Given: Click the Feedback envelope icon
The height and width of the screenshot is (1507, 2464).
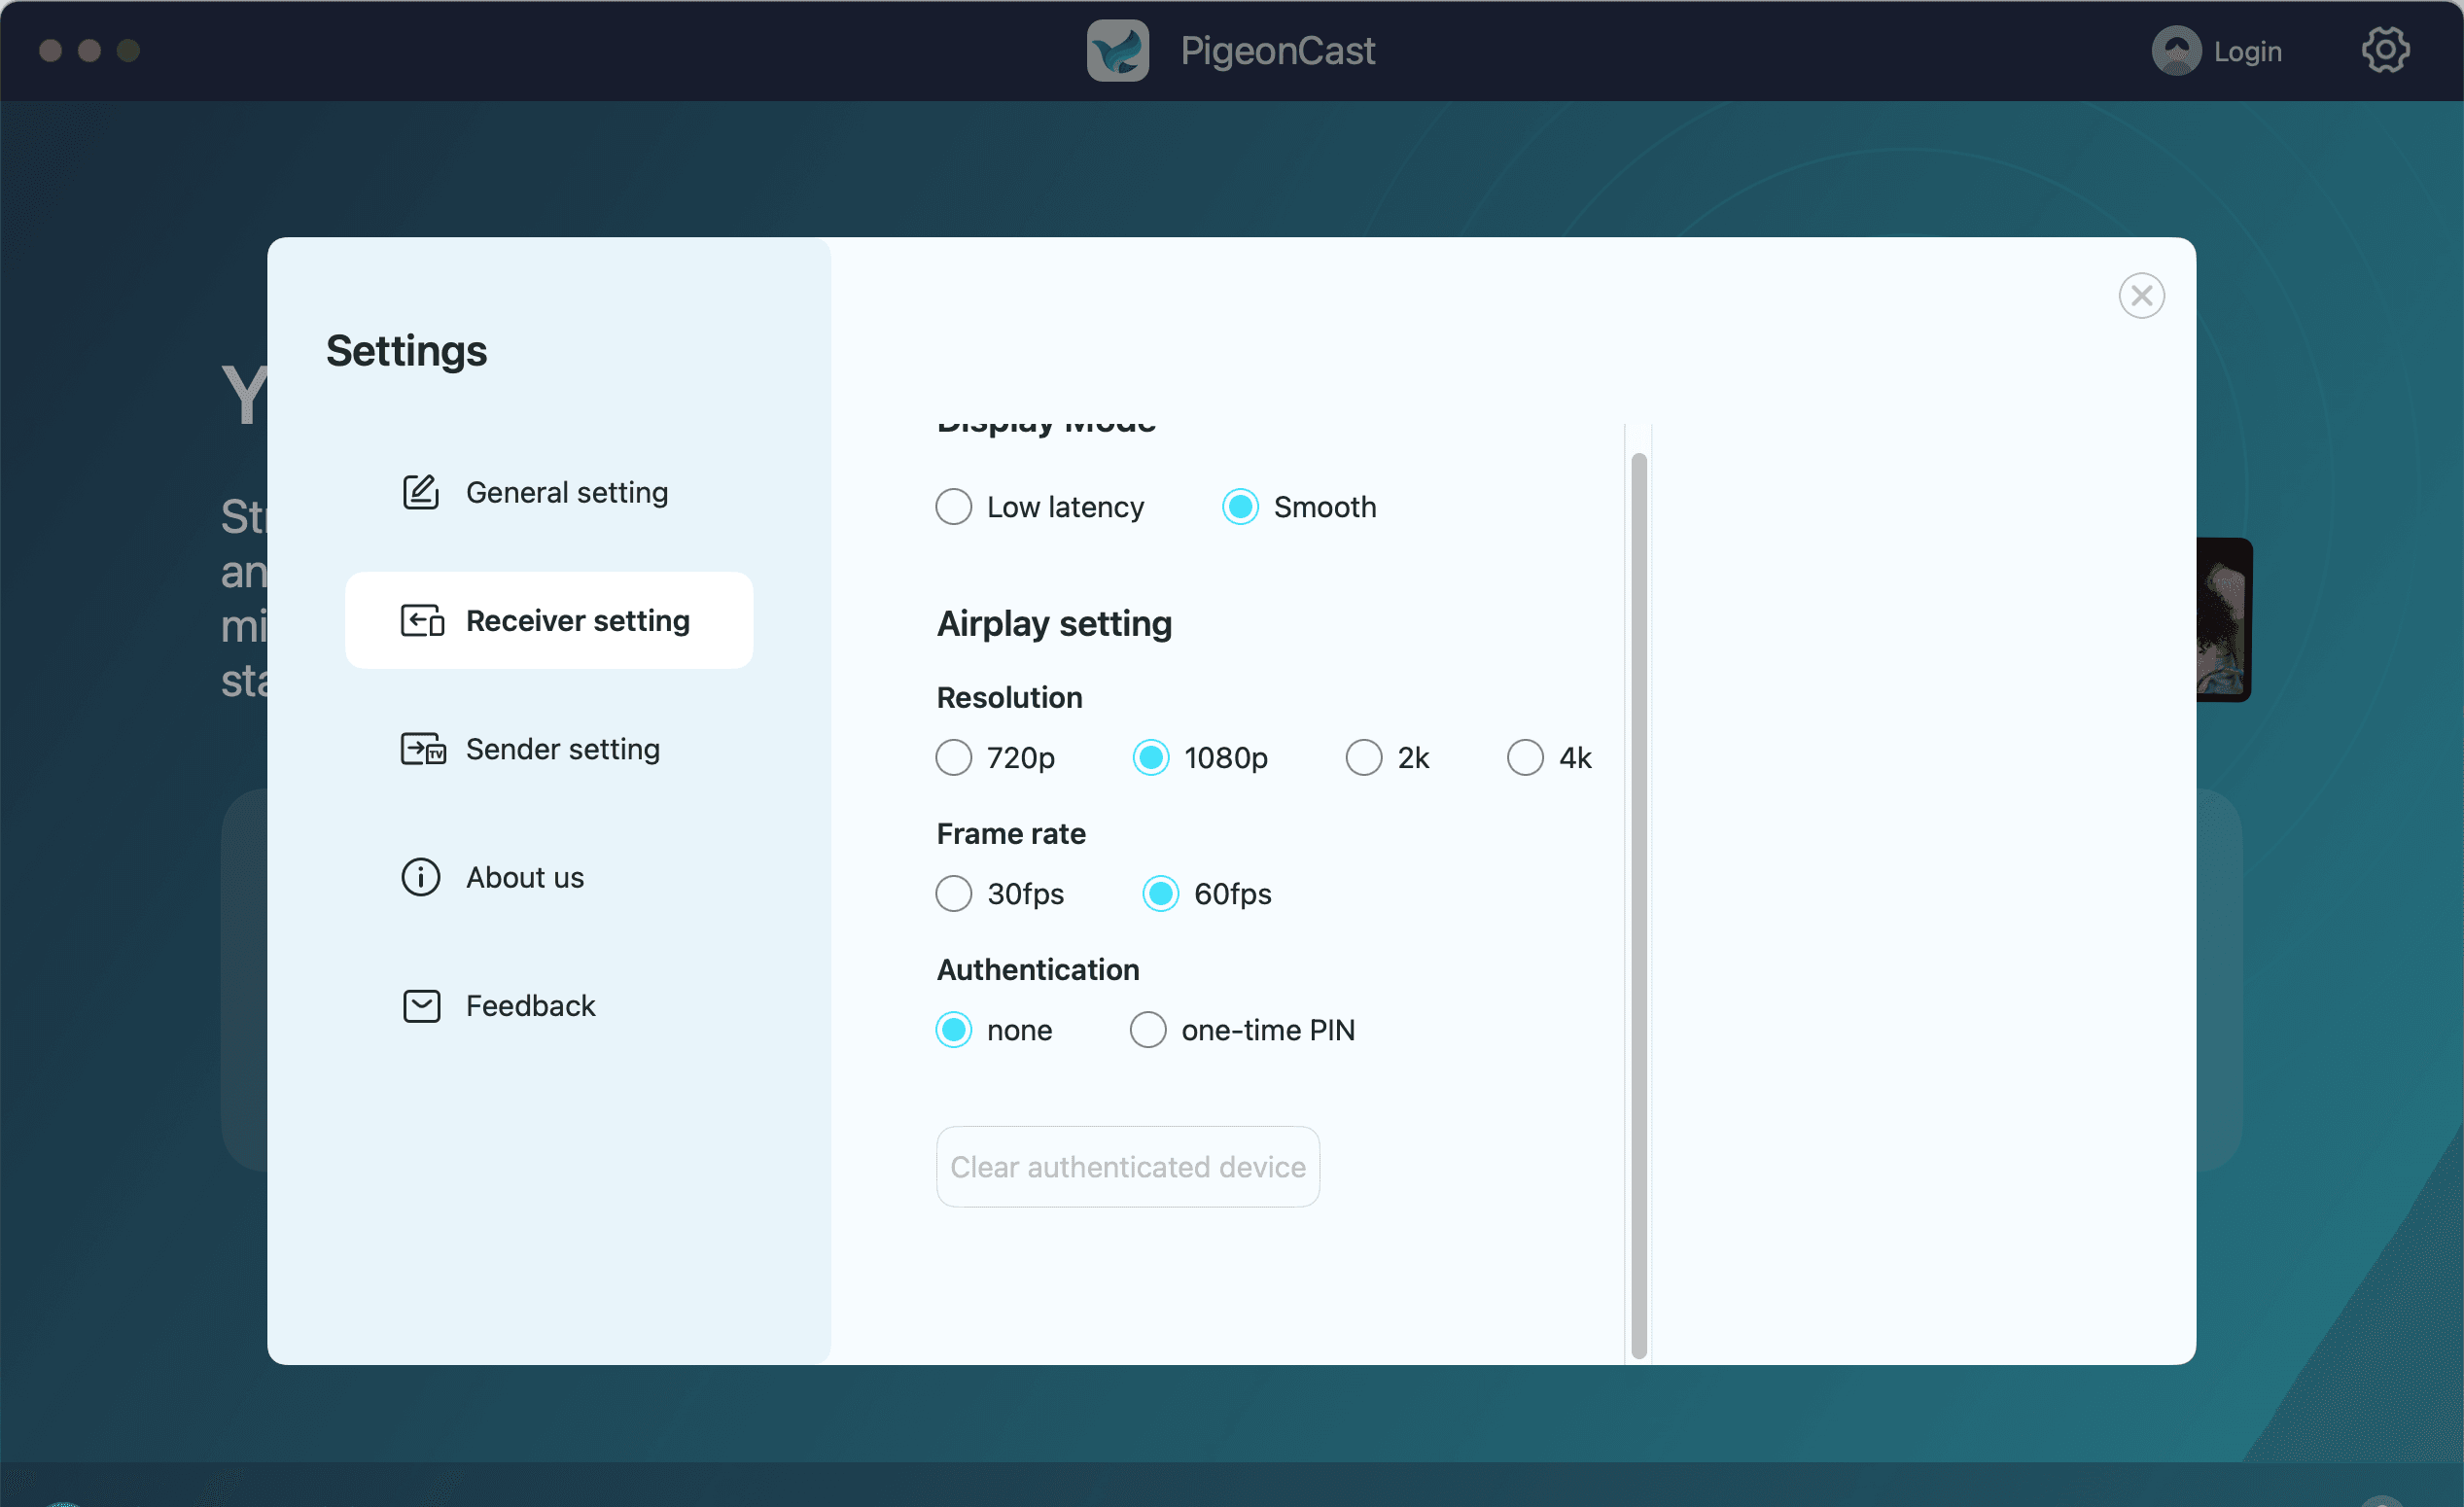Looking at the screenshot, I should point(421,1006).
